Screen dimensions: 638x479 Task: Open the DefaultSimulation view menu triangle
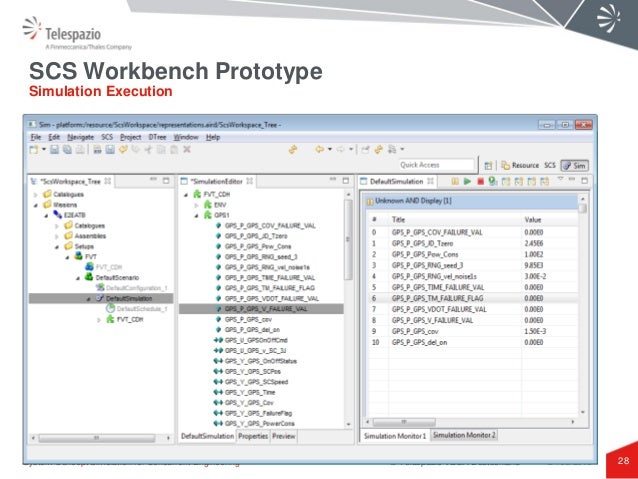click(560, 179)
